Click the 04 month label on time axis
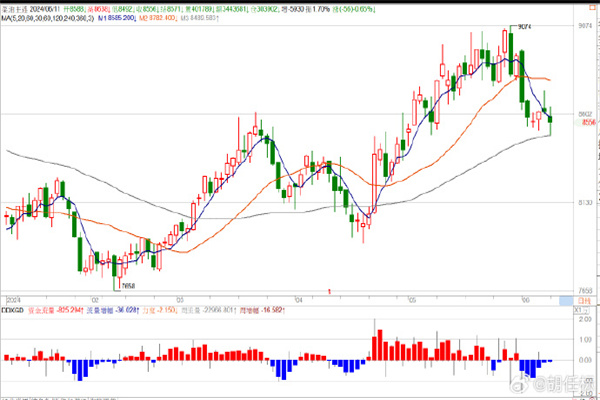 [x=298, y=299]
